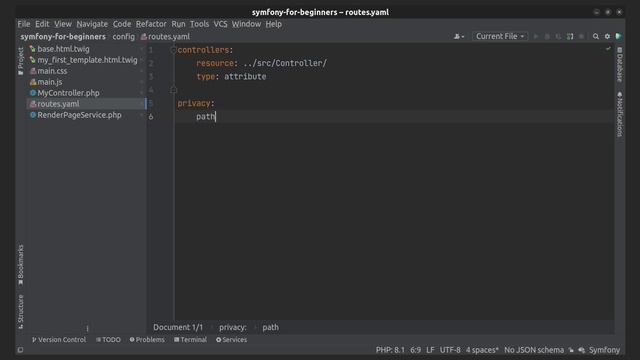Image resolution: width=640 pixels, height=360 pixels.
Task: Toggle the Project tool window tab
Action: (21, 61)
